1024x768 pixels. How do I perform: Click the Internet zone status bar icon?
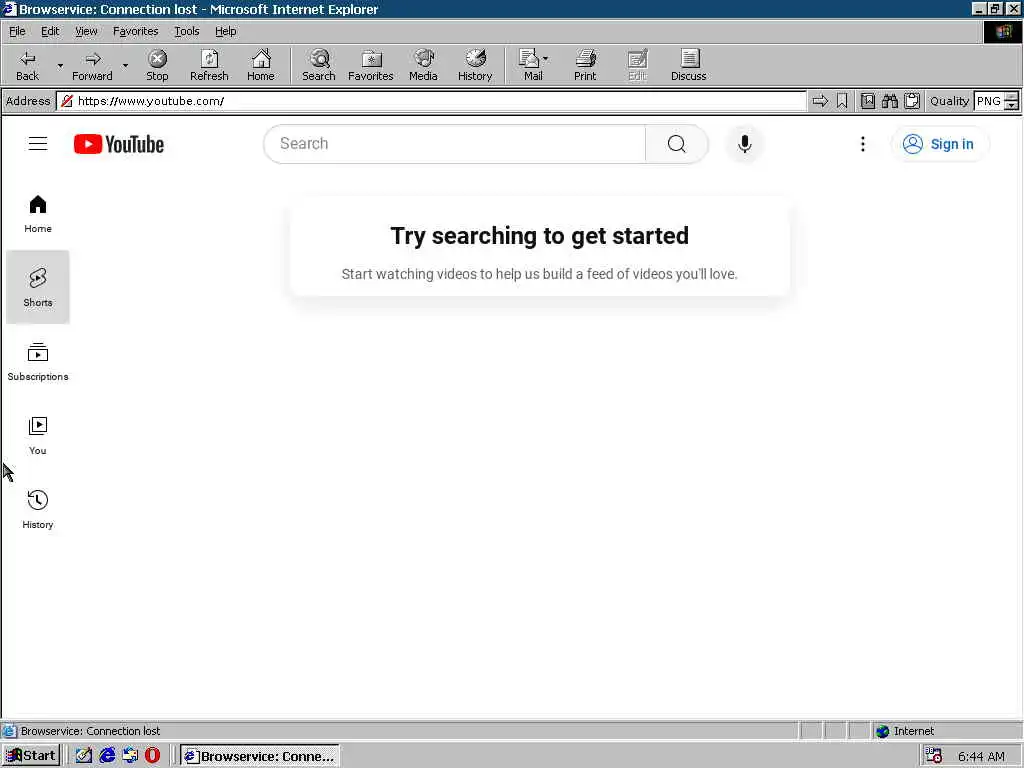[x=882, y=731]
